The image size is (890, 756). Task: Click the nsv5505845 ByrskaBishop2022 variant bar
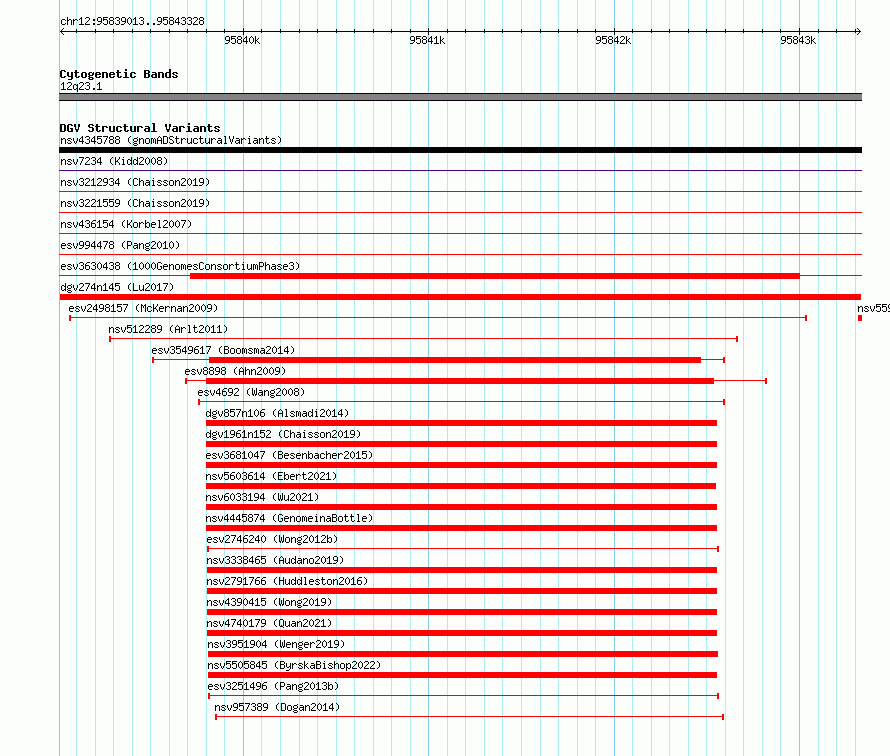(x=462, y=675)
